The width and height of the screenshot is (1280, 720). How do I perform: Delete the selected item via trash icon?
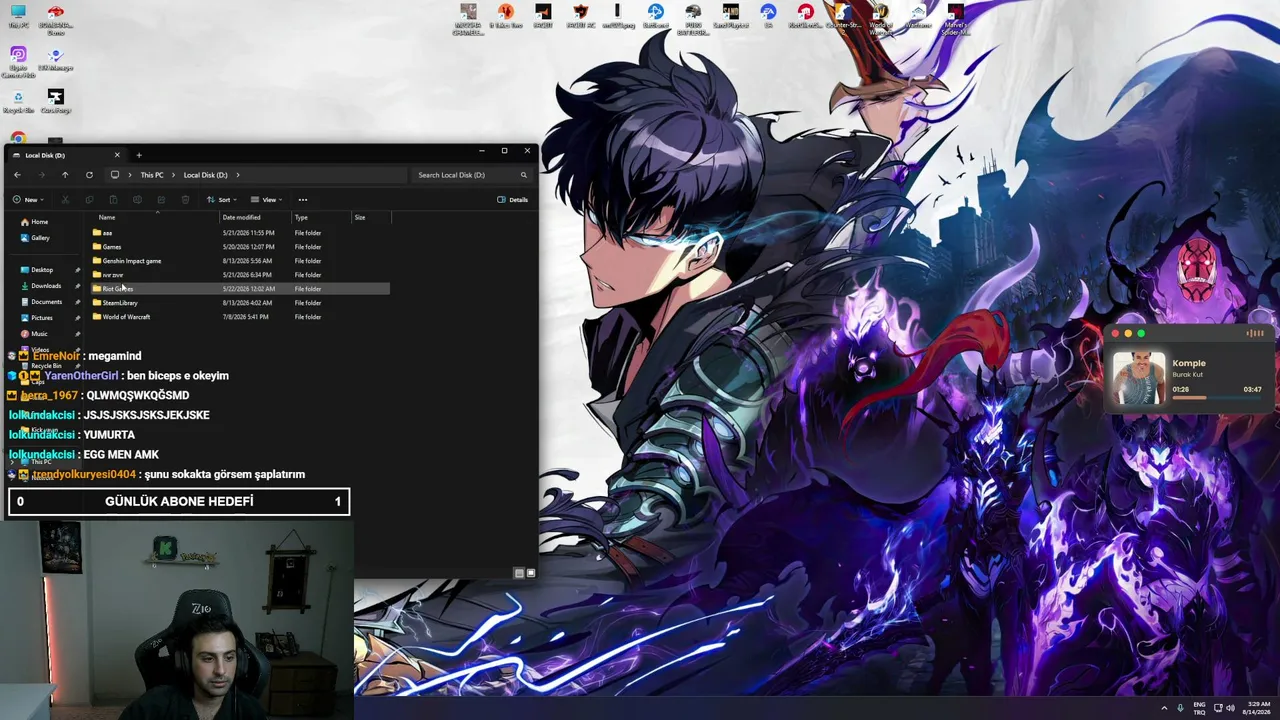coord(185,200)
